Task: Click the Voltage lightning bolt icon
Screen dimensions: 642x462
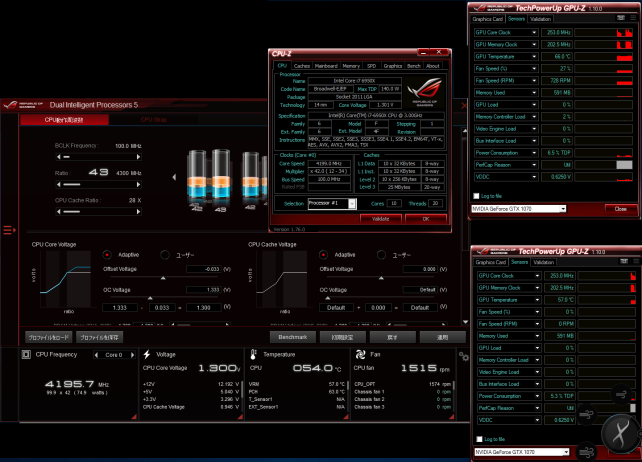Action: [147, 354]
